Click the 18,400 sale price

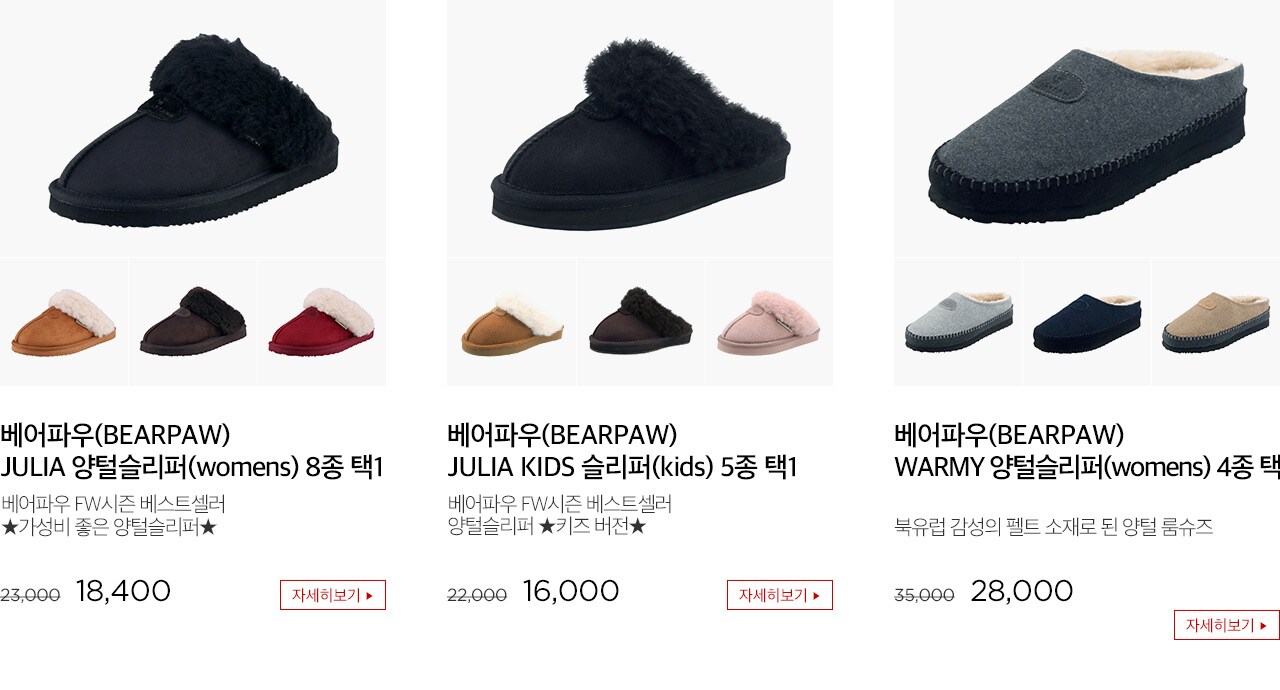(x=123, y=591)
